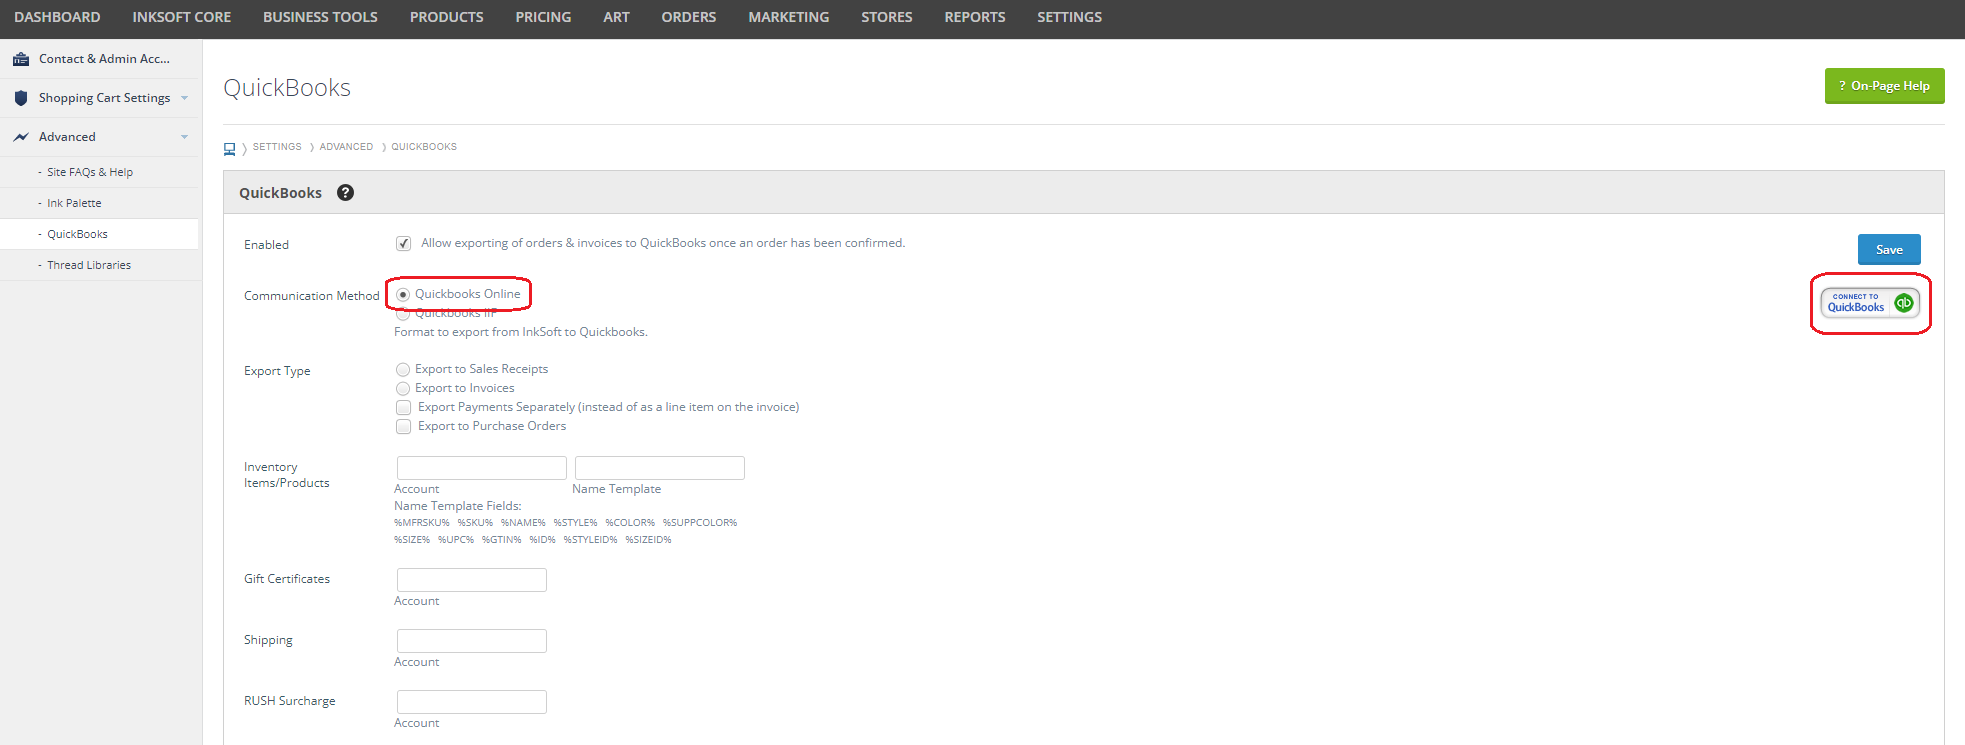
Task: Open the Stores menu
Action: point(887,17)
